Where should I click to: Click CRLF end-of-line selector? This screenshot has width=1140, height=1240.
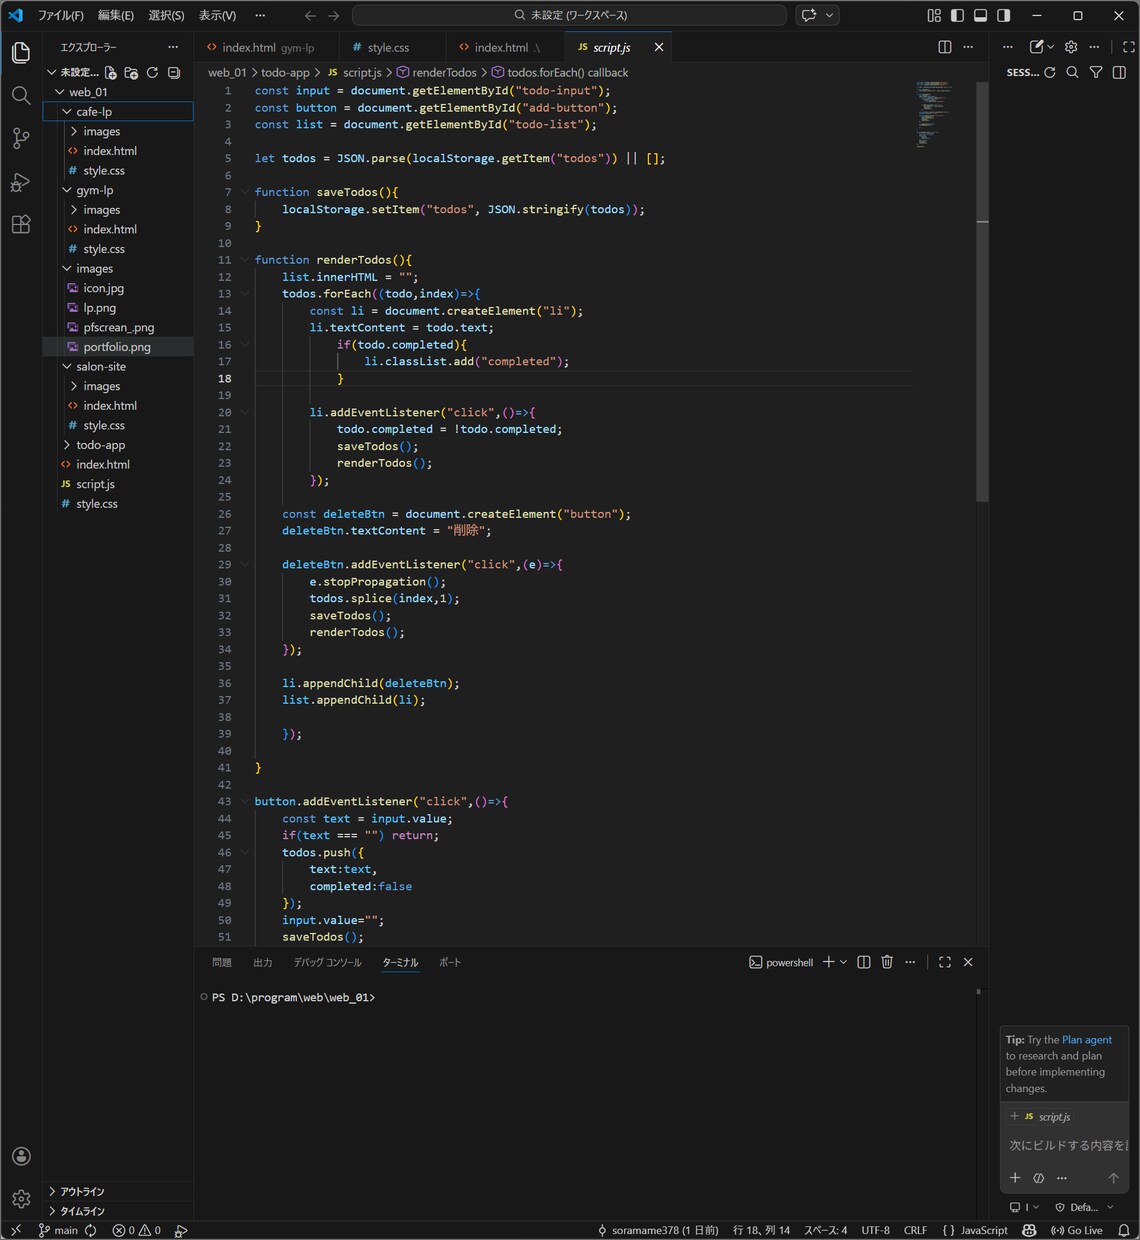915,1230
